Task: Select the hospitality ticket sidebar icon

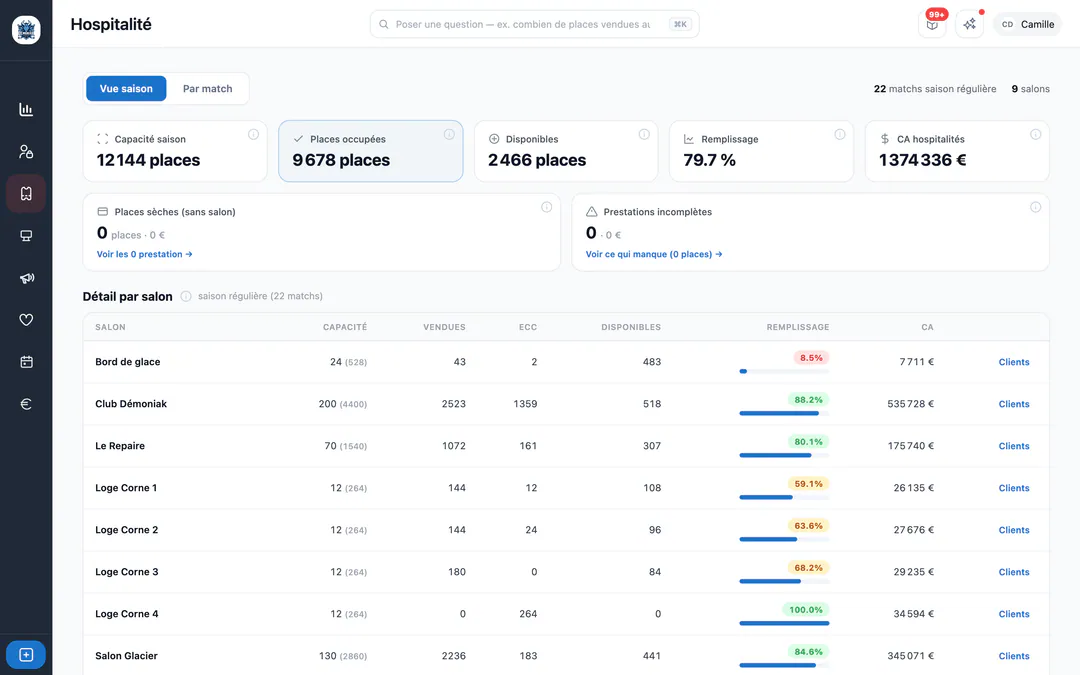Action: 26,194
